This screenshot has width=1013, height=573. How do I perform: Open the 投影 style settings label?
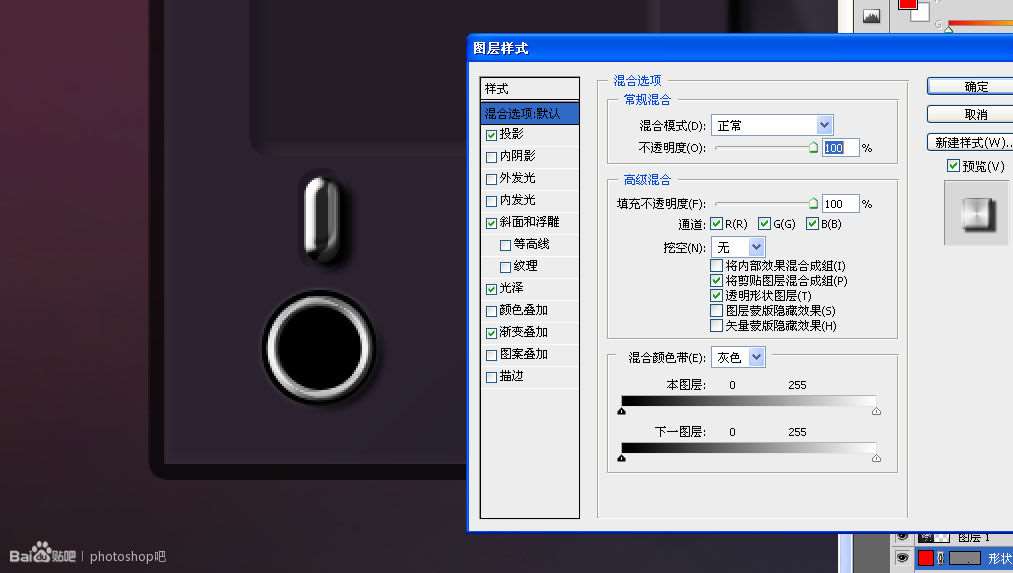tap(511, 134)
